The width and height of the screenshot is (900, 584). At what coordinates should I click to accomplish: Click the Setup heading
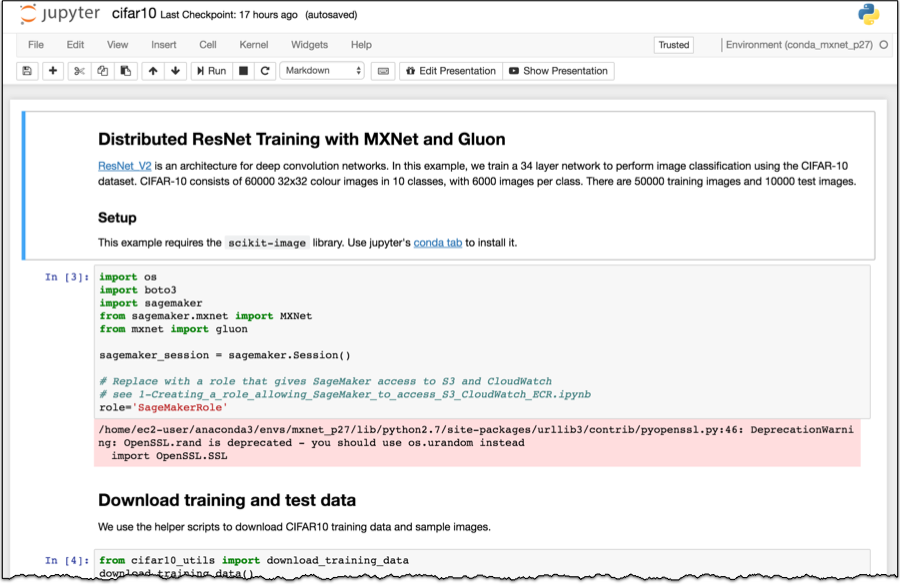(117, 218)
